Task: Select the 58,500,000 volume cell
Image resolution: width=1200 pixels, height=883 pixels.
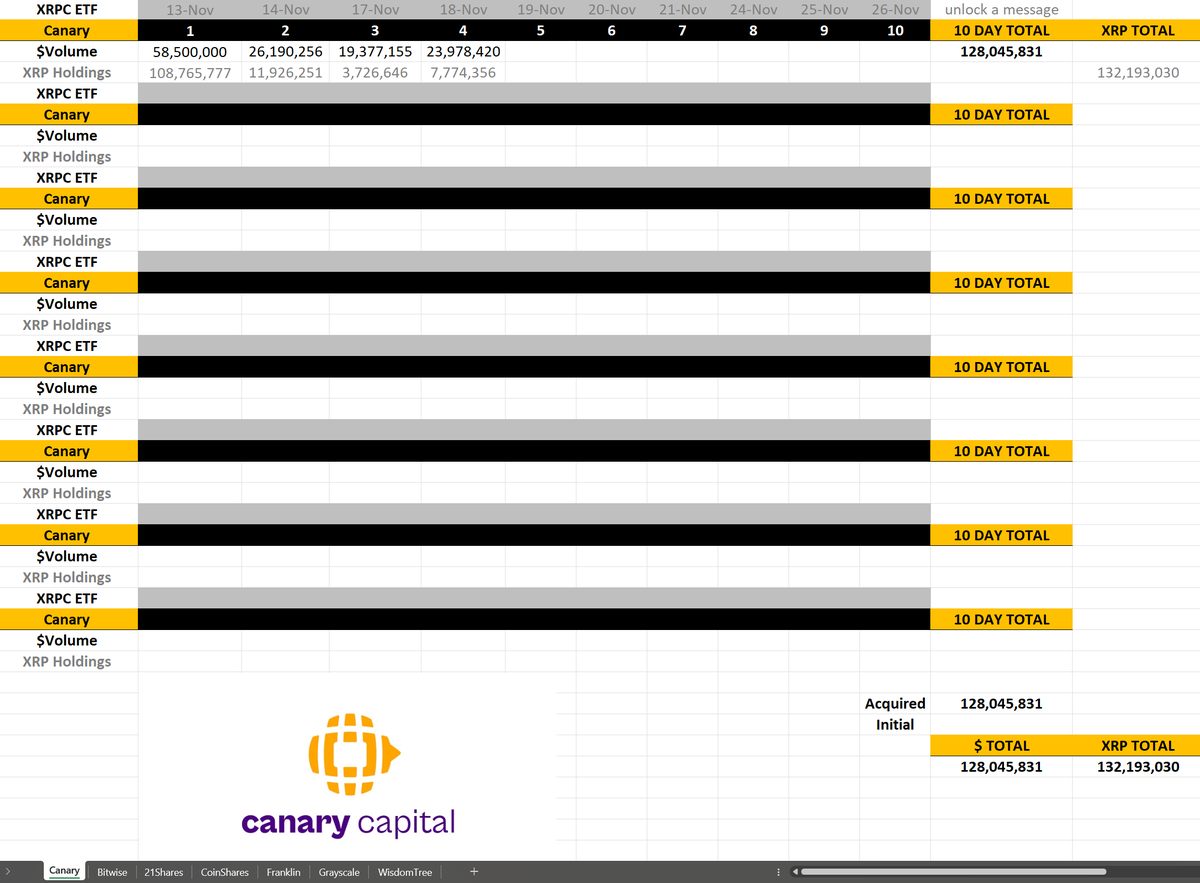Action: click(x=190, y=51)
